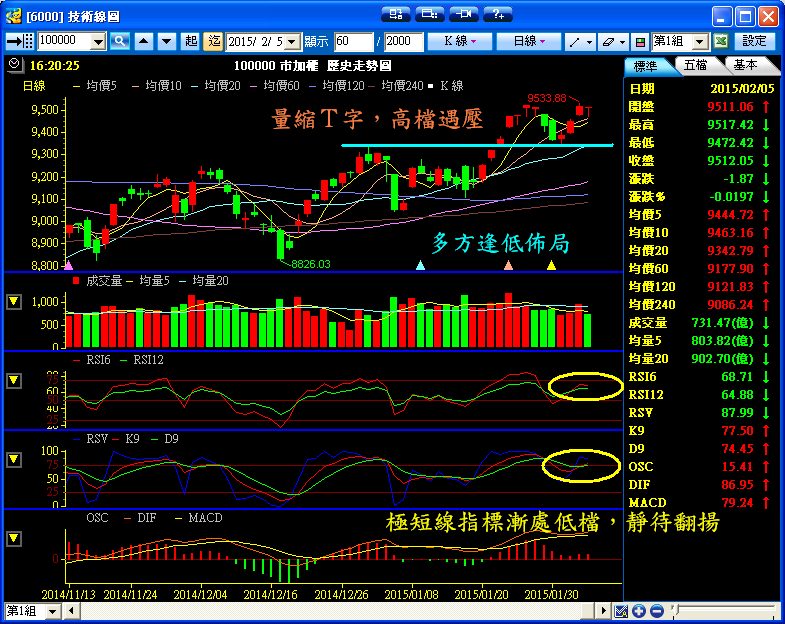Viewport: 785px width, 624px height.
Task: Click the zoom slider at bottom right
Action: click(720, 611)
